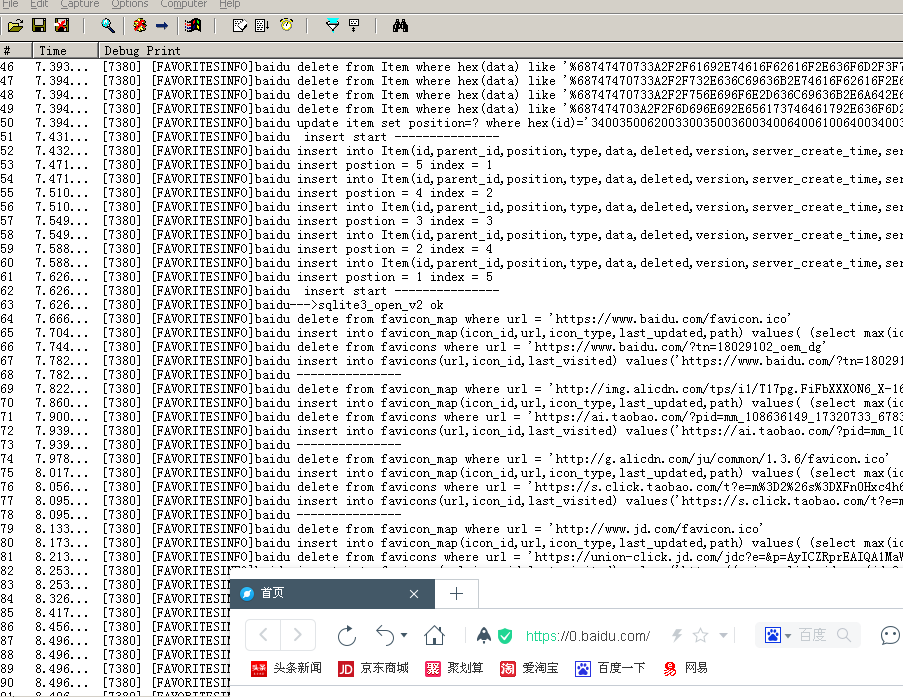The width and height of the screenshot is (903, 697).
Task: Select the 首页 browser tab
Action: point(332,593)
